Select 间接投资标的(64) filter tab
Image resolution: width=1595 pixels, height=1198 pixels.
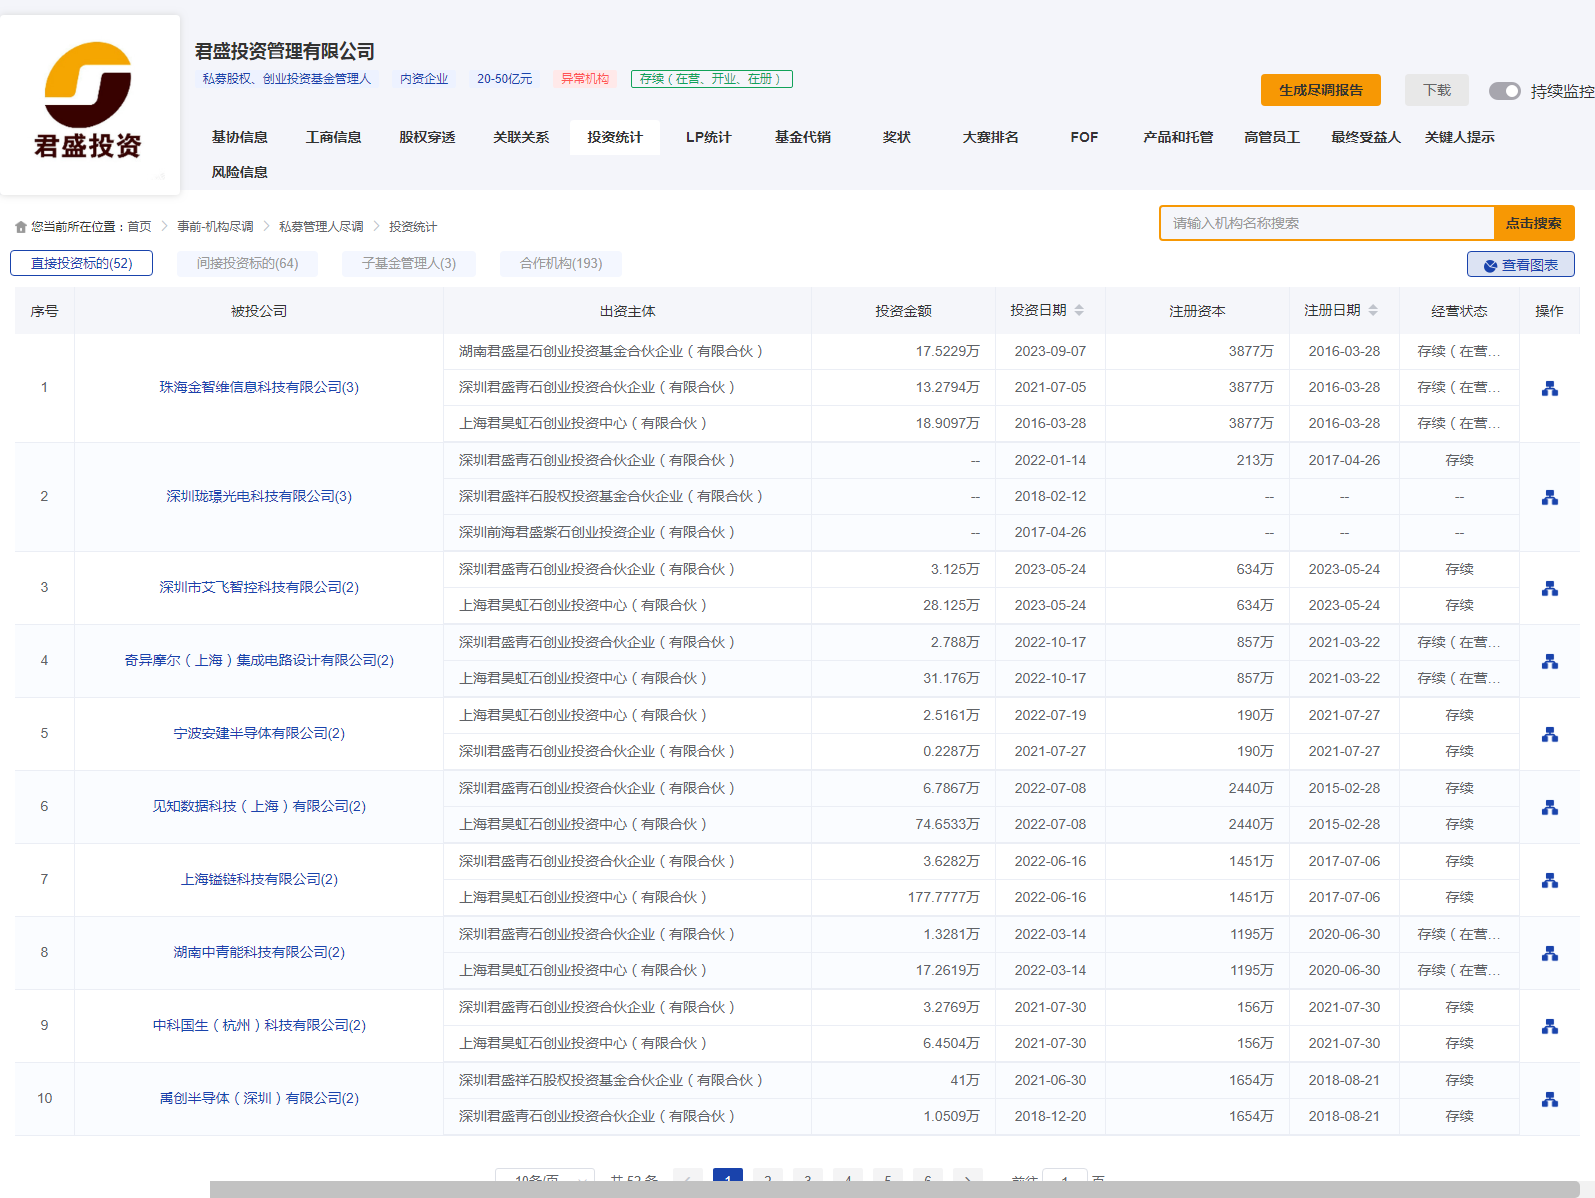coord(247,263)
